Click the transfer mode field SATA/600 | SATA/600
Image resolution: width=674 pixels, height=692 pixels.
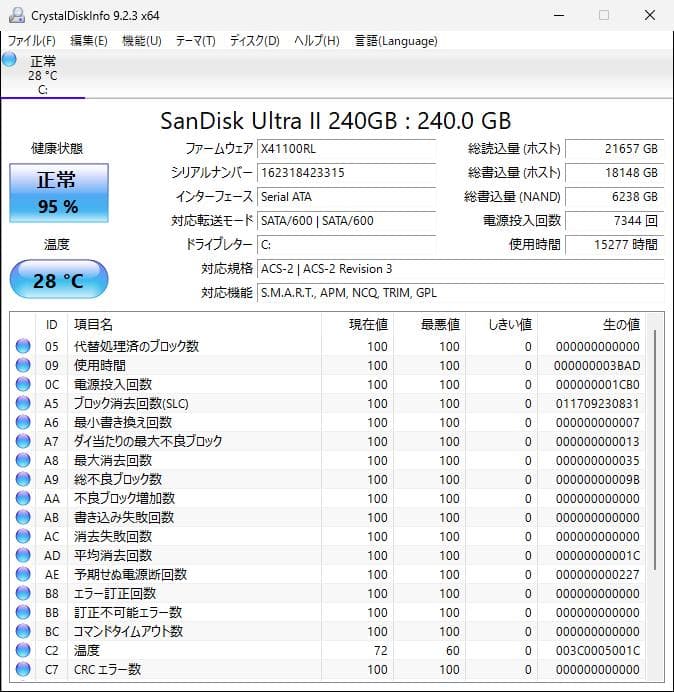pyautogui.click(x=346, y=220)
